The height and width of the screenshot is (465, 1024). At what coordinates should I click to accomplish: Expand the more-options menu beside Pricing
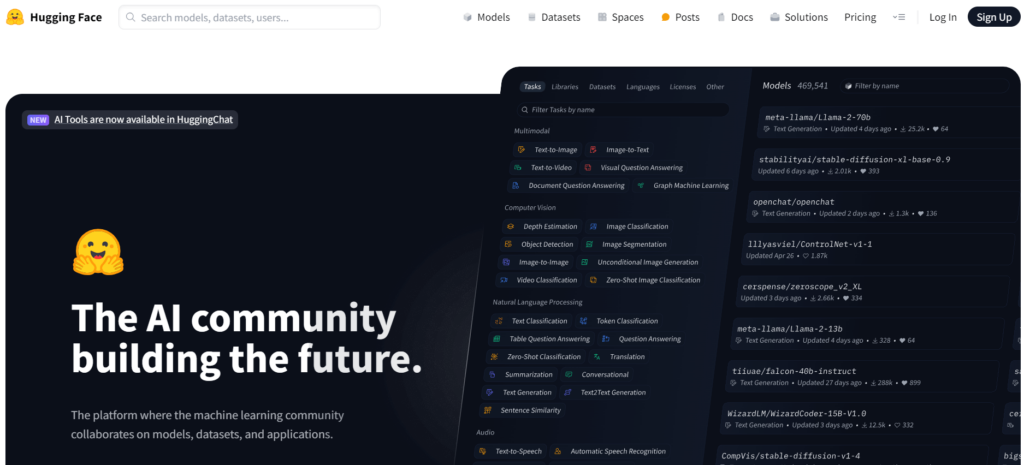[x=899, y=18]
